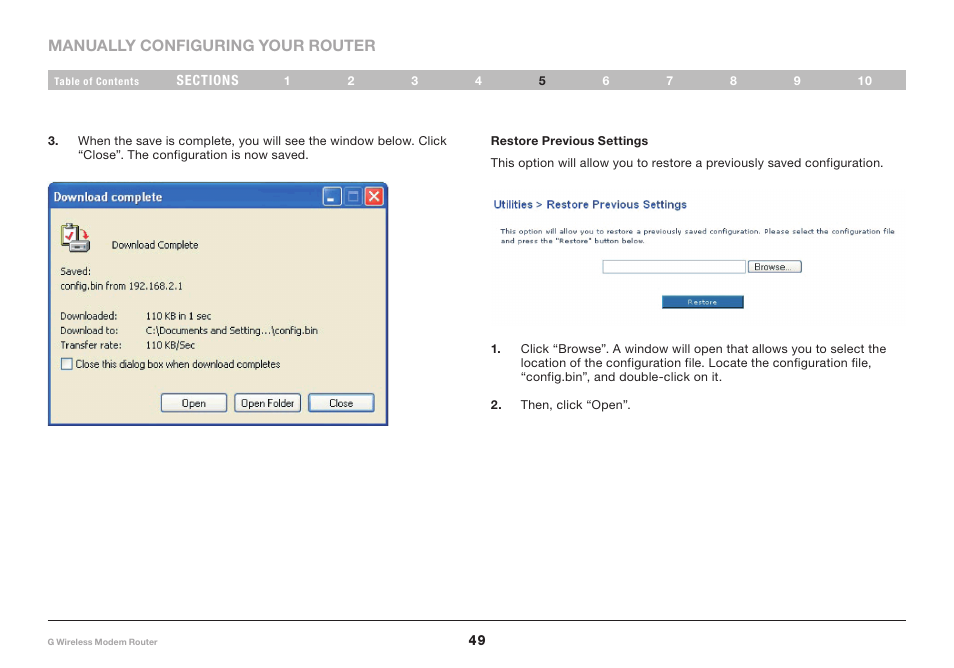
Task: Go to section 1 in navigation bar
Action: tap(287, 81)
